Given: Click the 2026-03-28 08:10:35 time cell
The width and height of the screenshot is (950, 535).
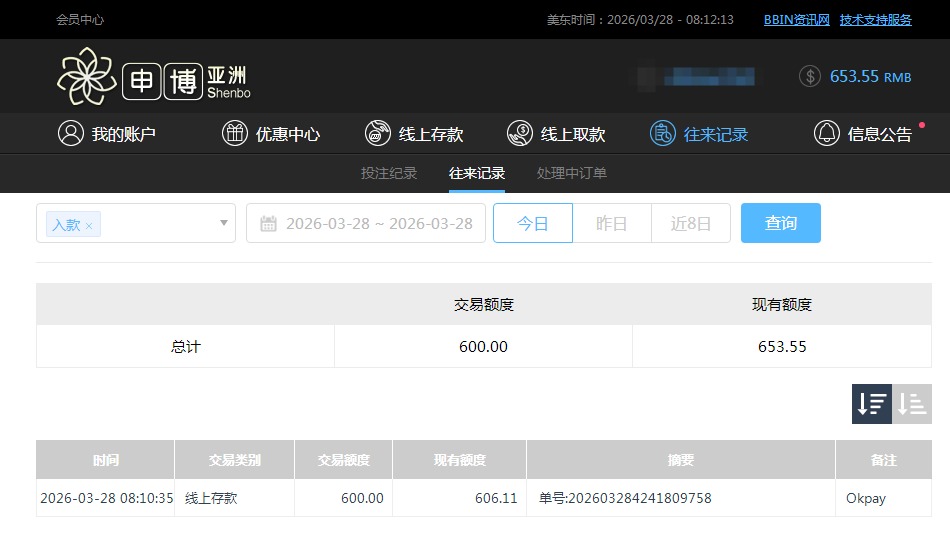Looking at the screenshot, I should click(x=107, y=498).
